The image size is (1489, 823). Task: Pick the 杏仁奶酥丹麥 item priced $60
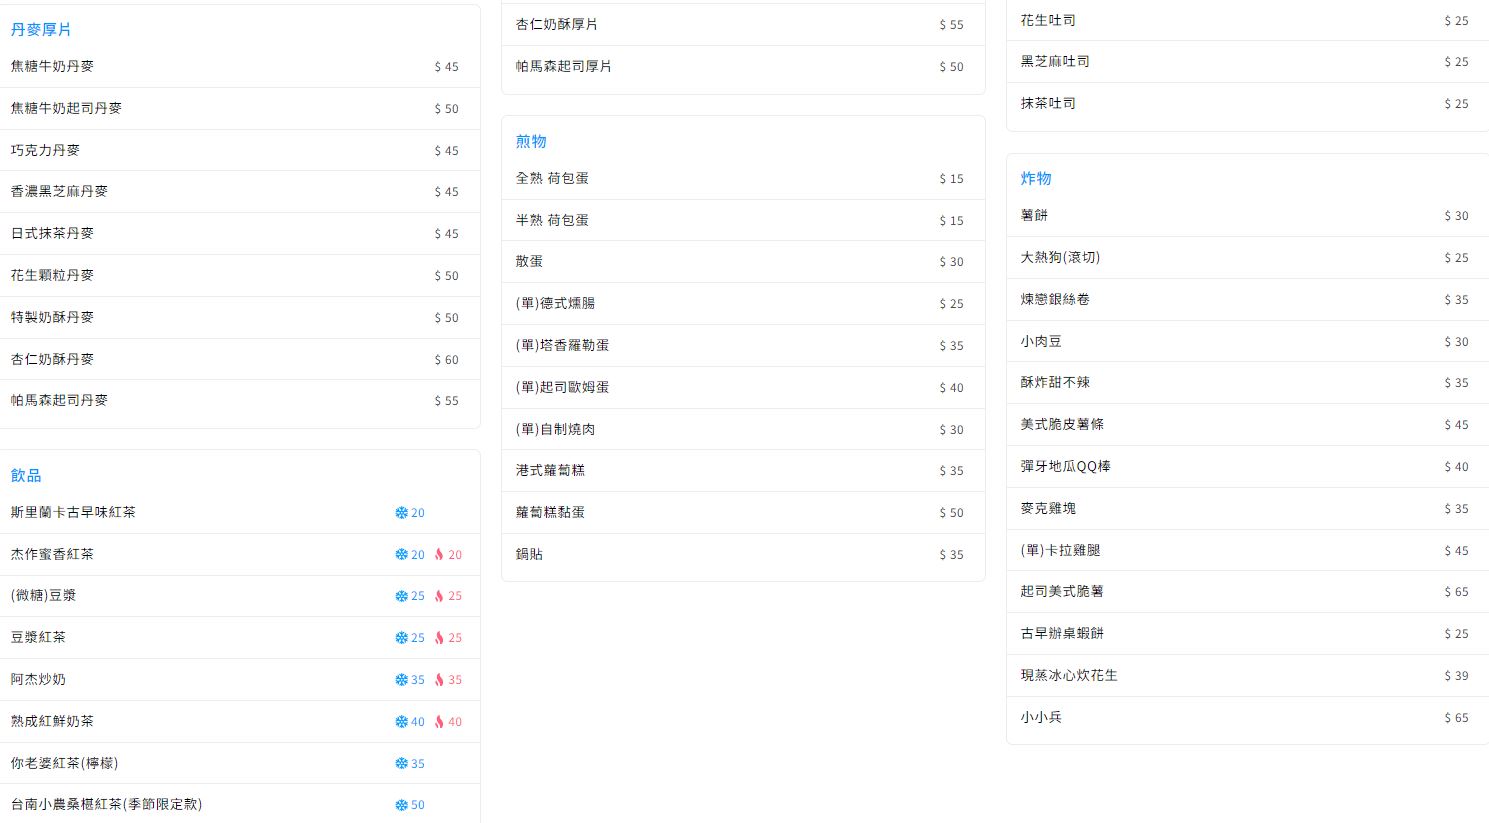tap(240, 359)
